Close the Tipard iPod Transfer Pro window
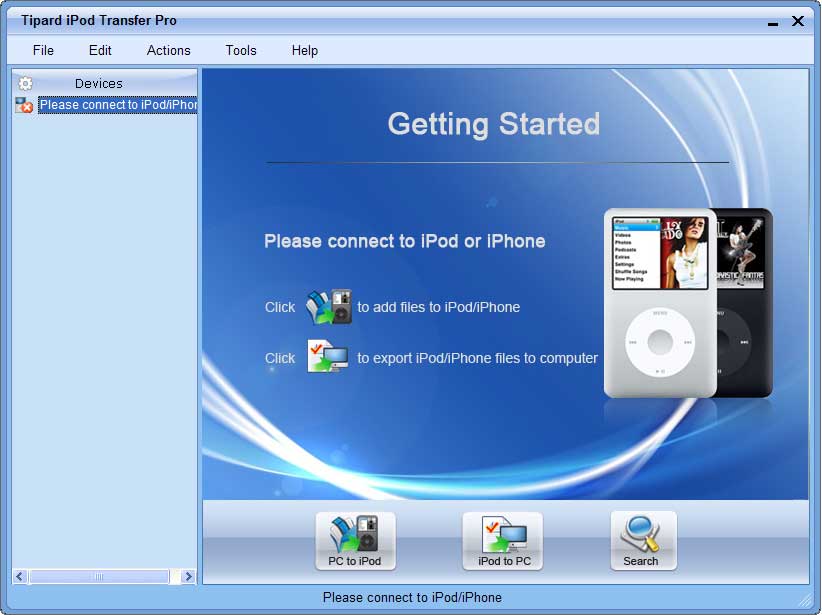 click(798, 21)
